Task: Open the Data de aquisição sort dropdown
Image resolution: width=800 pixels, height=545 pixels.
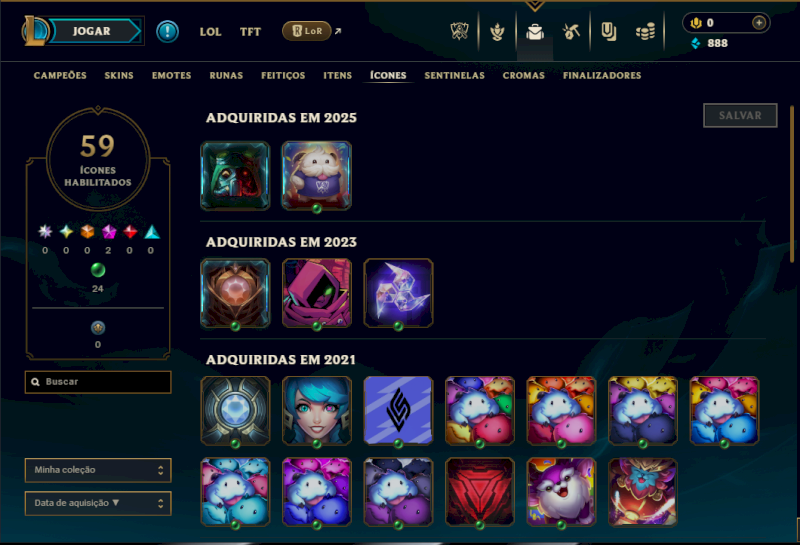Action: pyautogui.click(x=98, y=503)
